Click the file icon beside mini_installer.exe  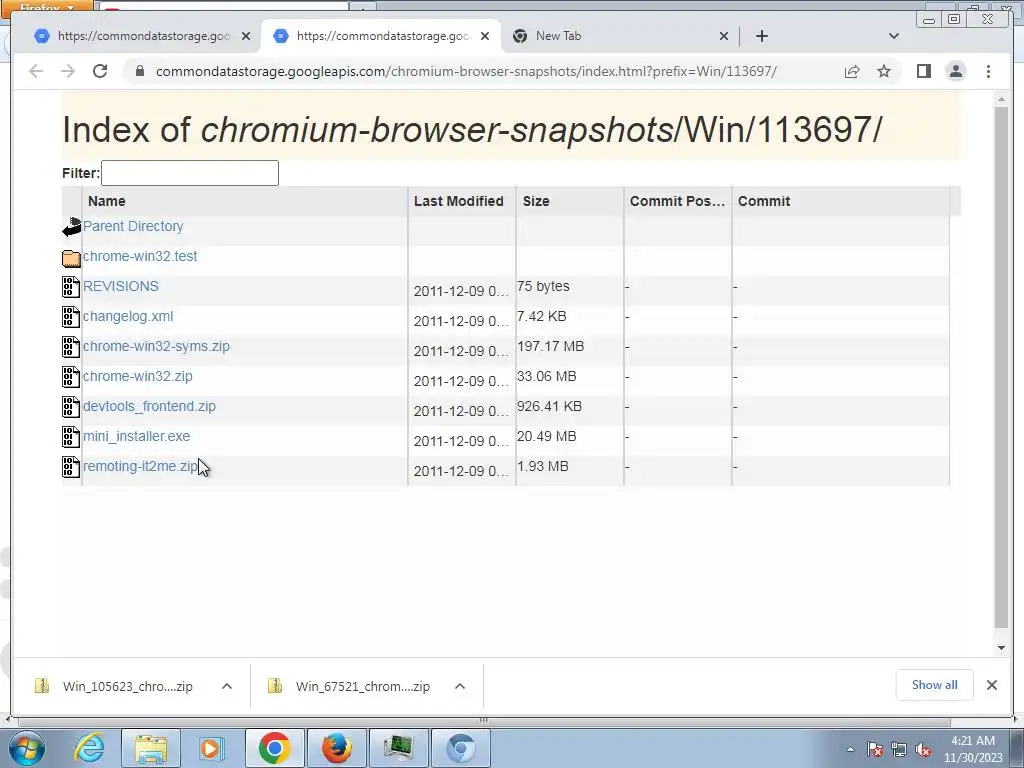71,437
